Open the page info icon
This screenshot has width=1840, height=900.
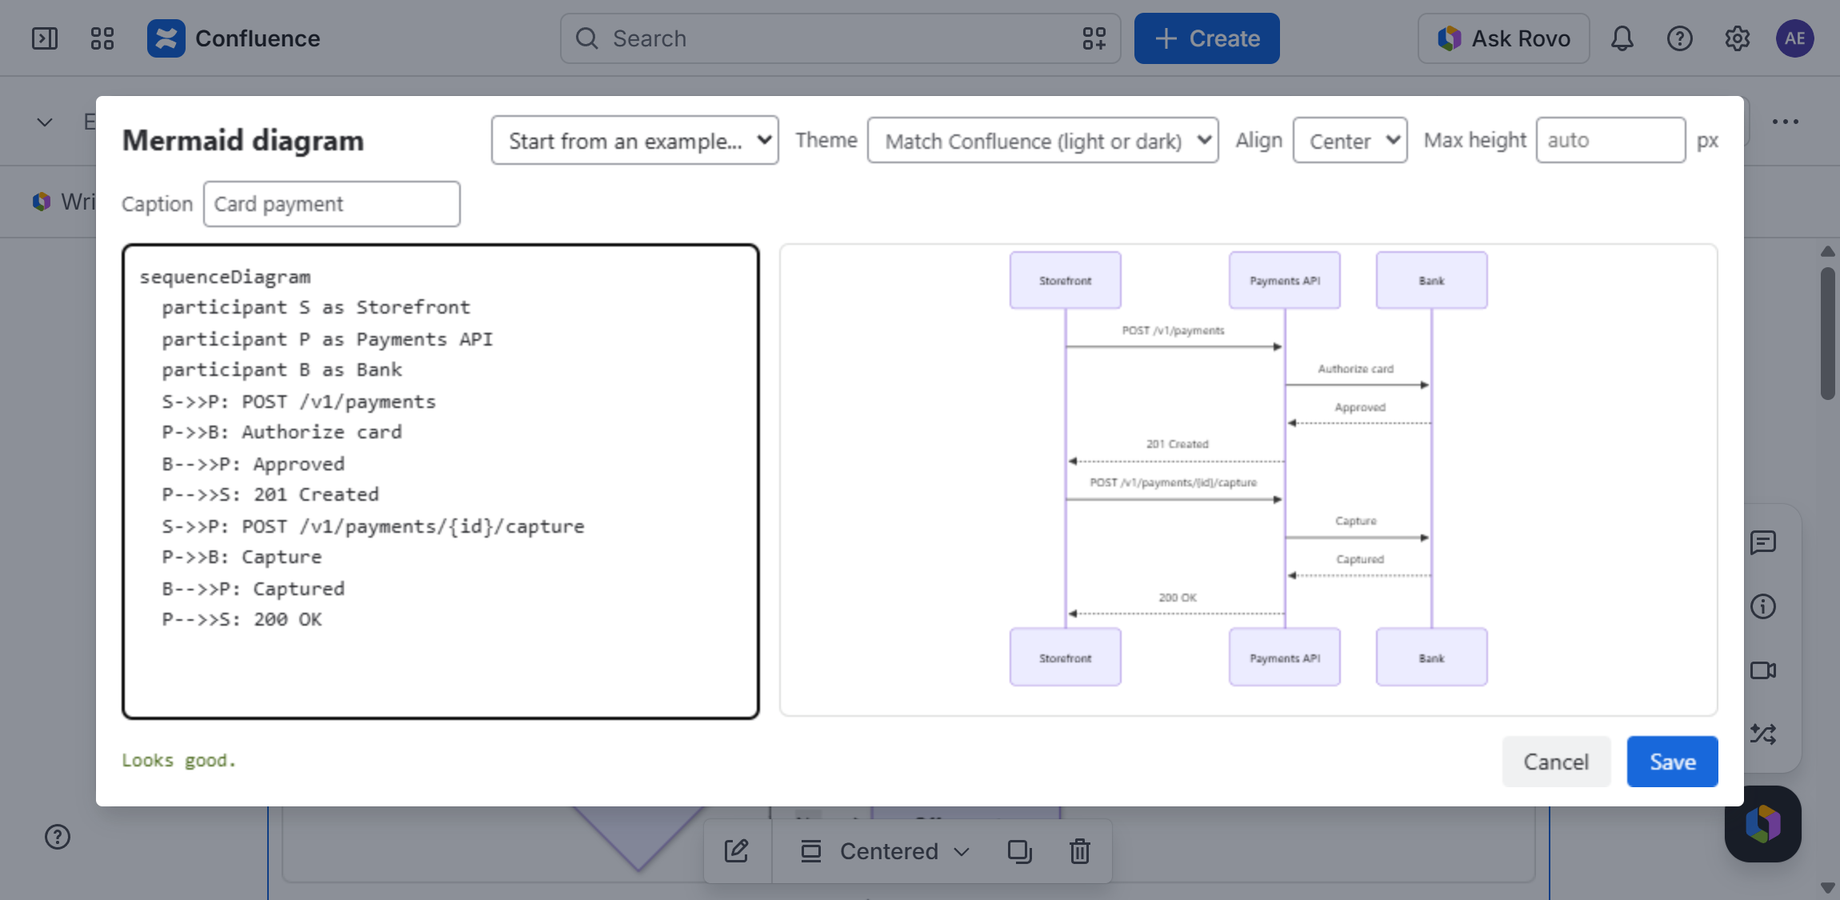(1763, 606)
